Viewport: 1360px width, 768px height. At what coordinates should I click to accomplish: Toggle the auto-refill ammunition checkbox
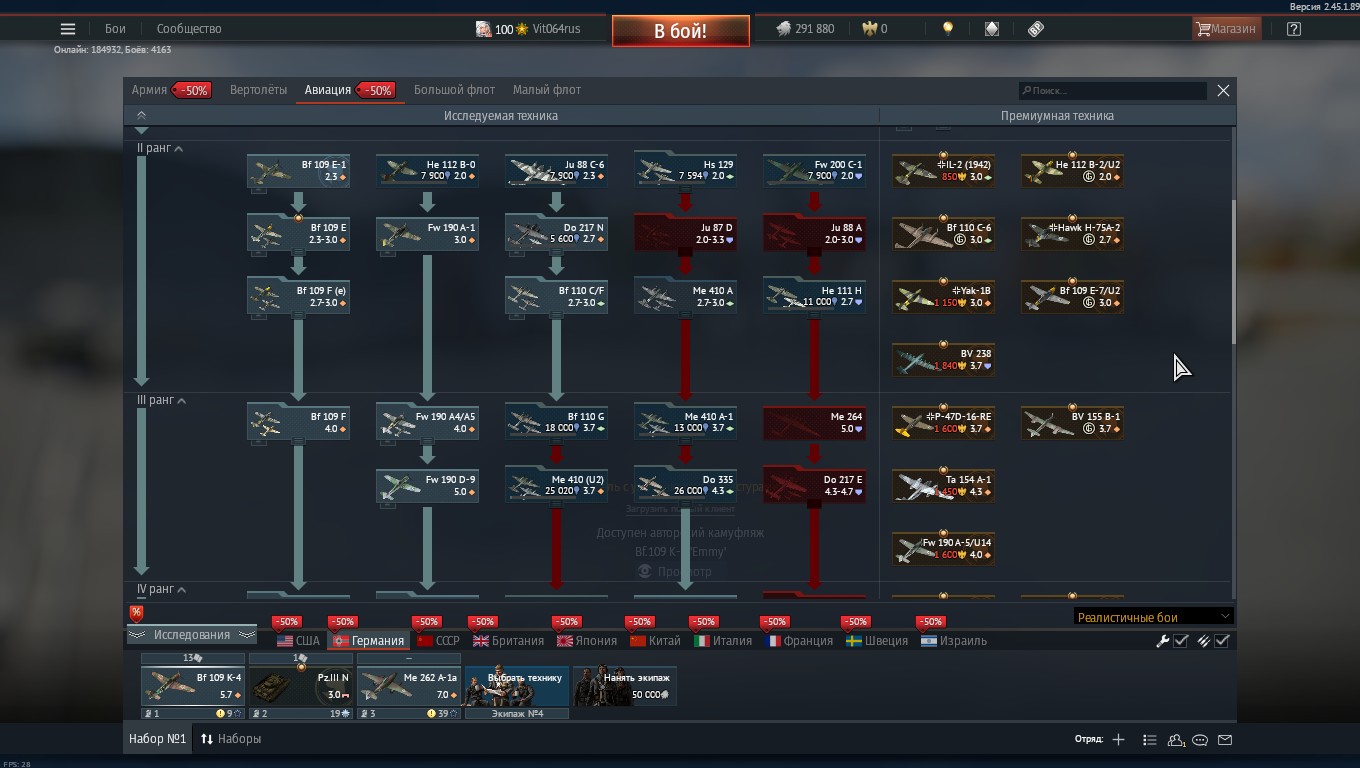pyautogui.click(x=1222, y=641)
